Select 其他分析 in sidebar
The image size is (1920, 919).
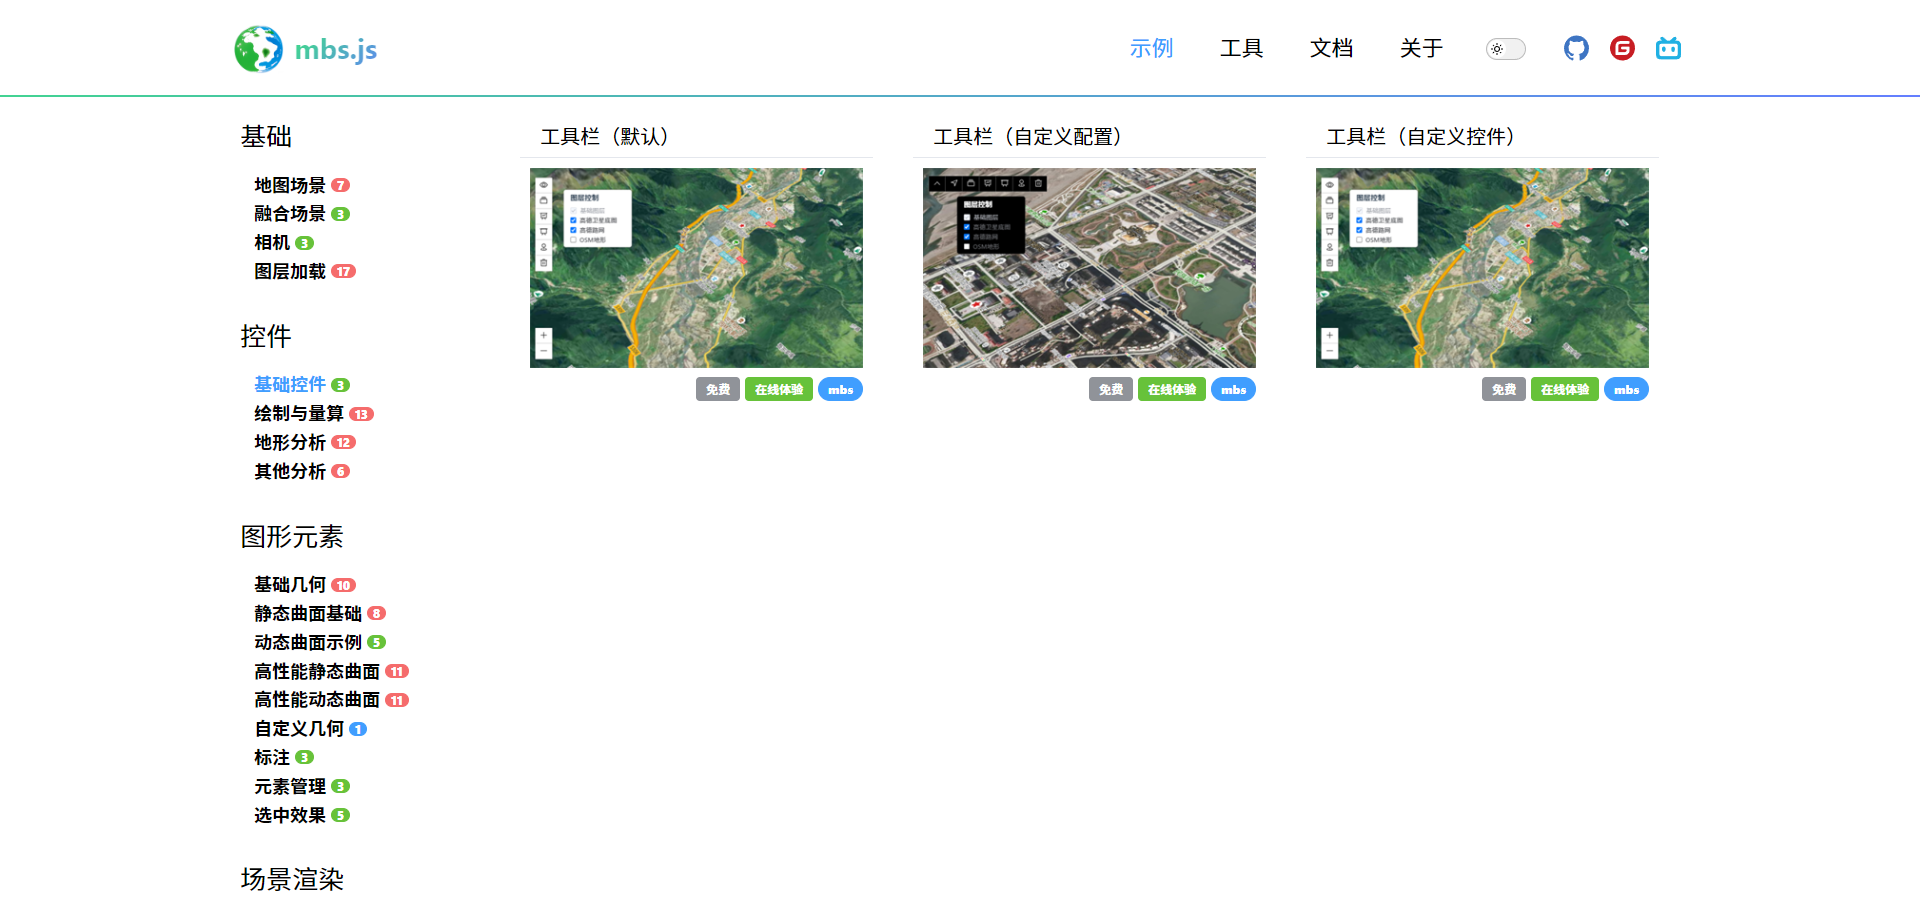tap(290, 472)
